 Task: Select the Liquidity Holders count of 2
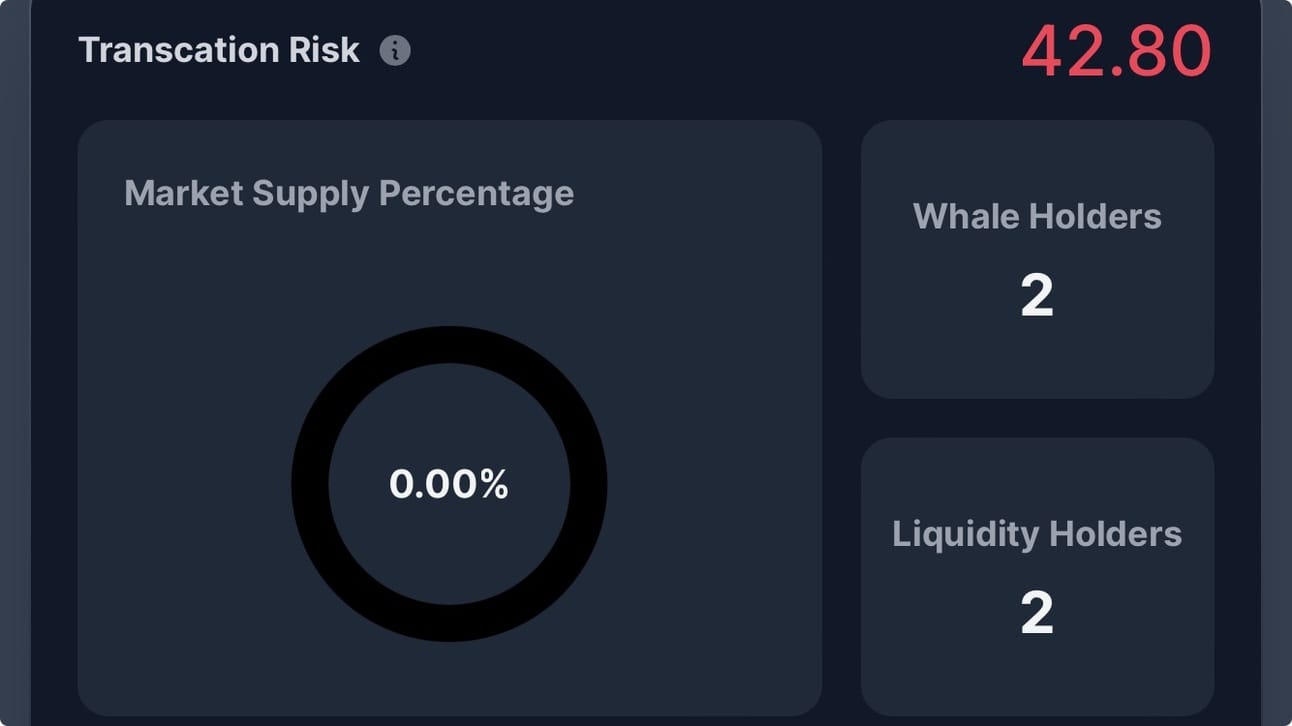click(1037, 613)
